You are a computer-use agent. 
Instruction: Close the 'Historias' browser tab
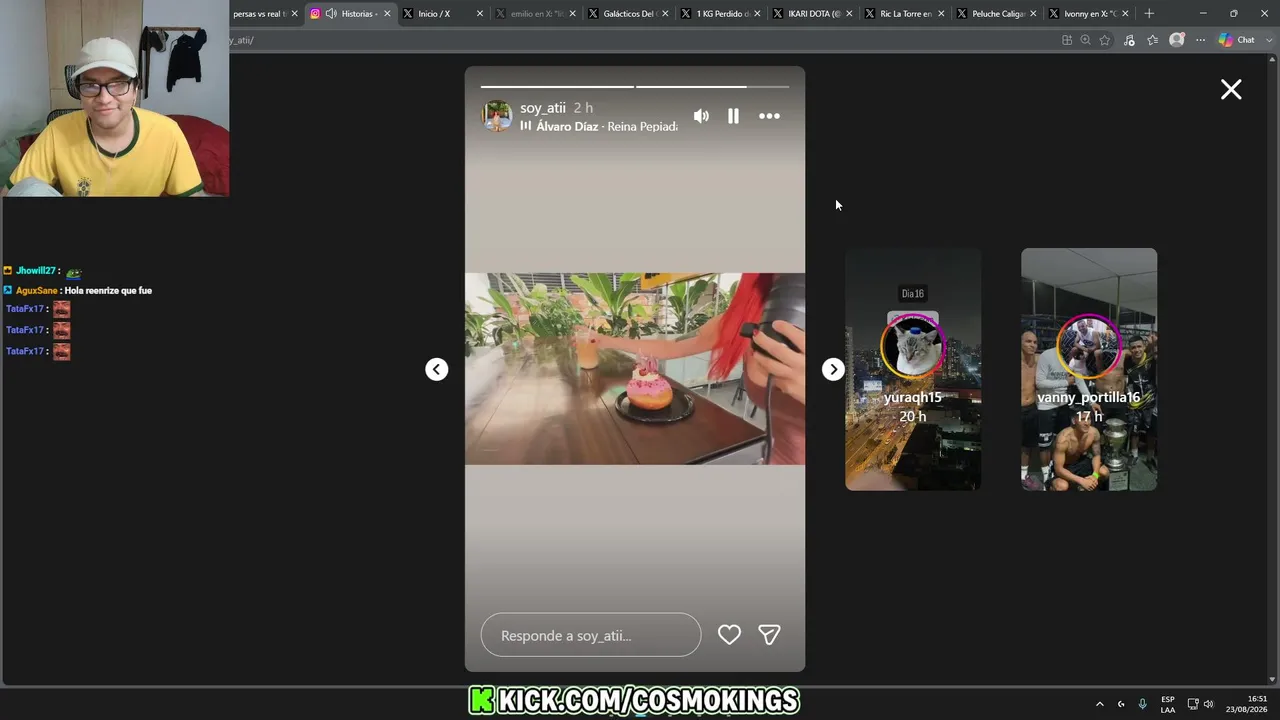387,14
